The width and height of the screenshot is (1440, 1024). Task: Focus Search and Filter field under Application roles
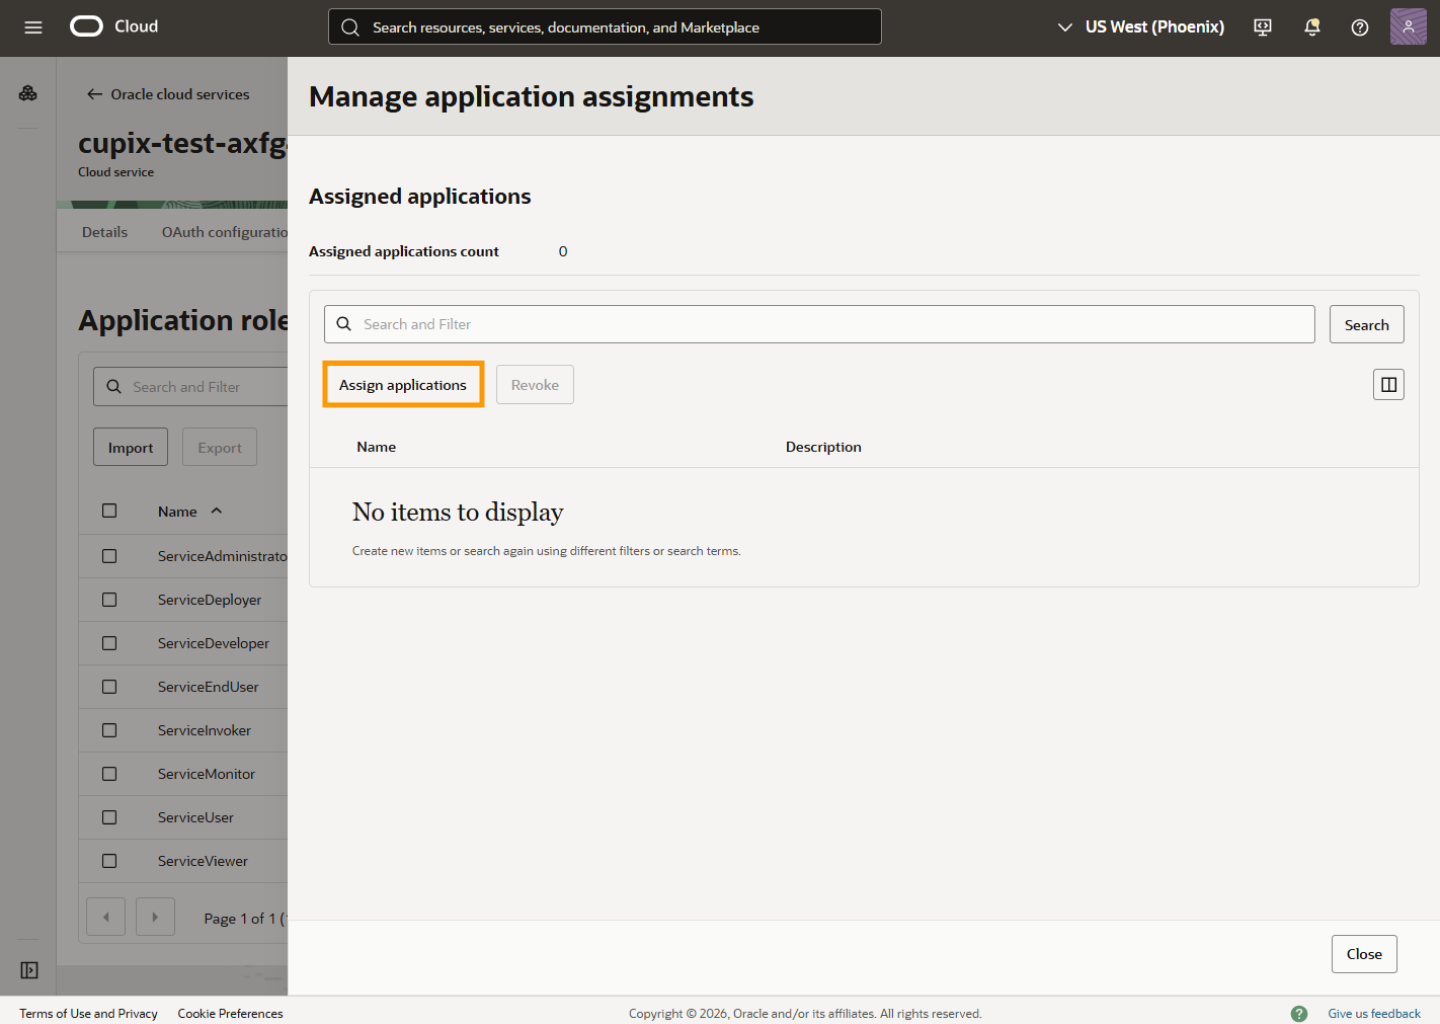point(191,387)
